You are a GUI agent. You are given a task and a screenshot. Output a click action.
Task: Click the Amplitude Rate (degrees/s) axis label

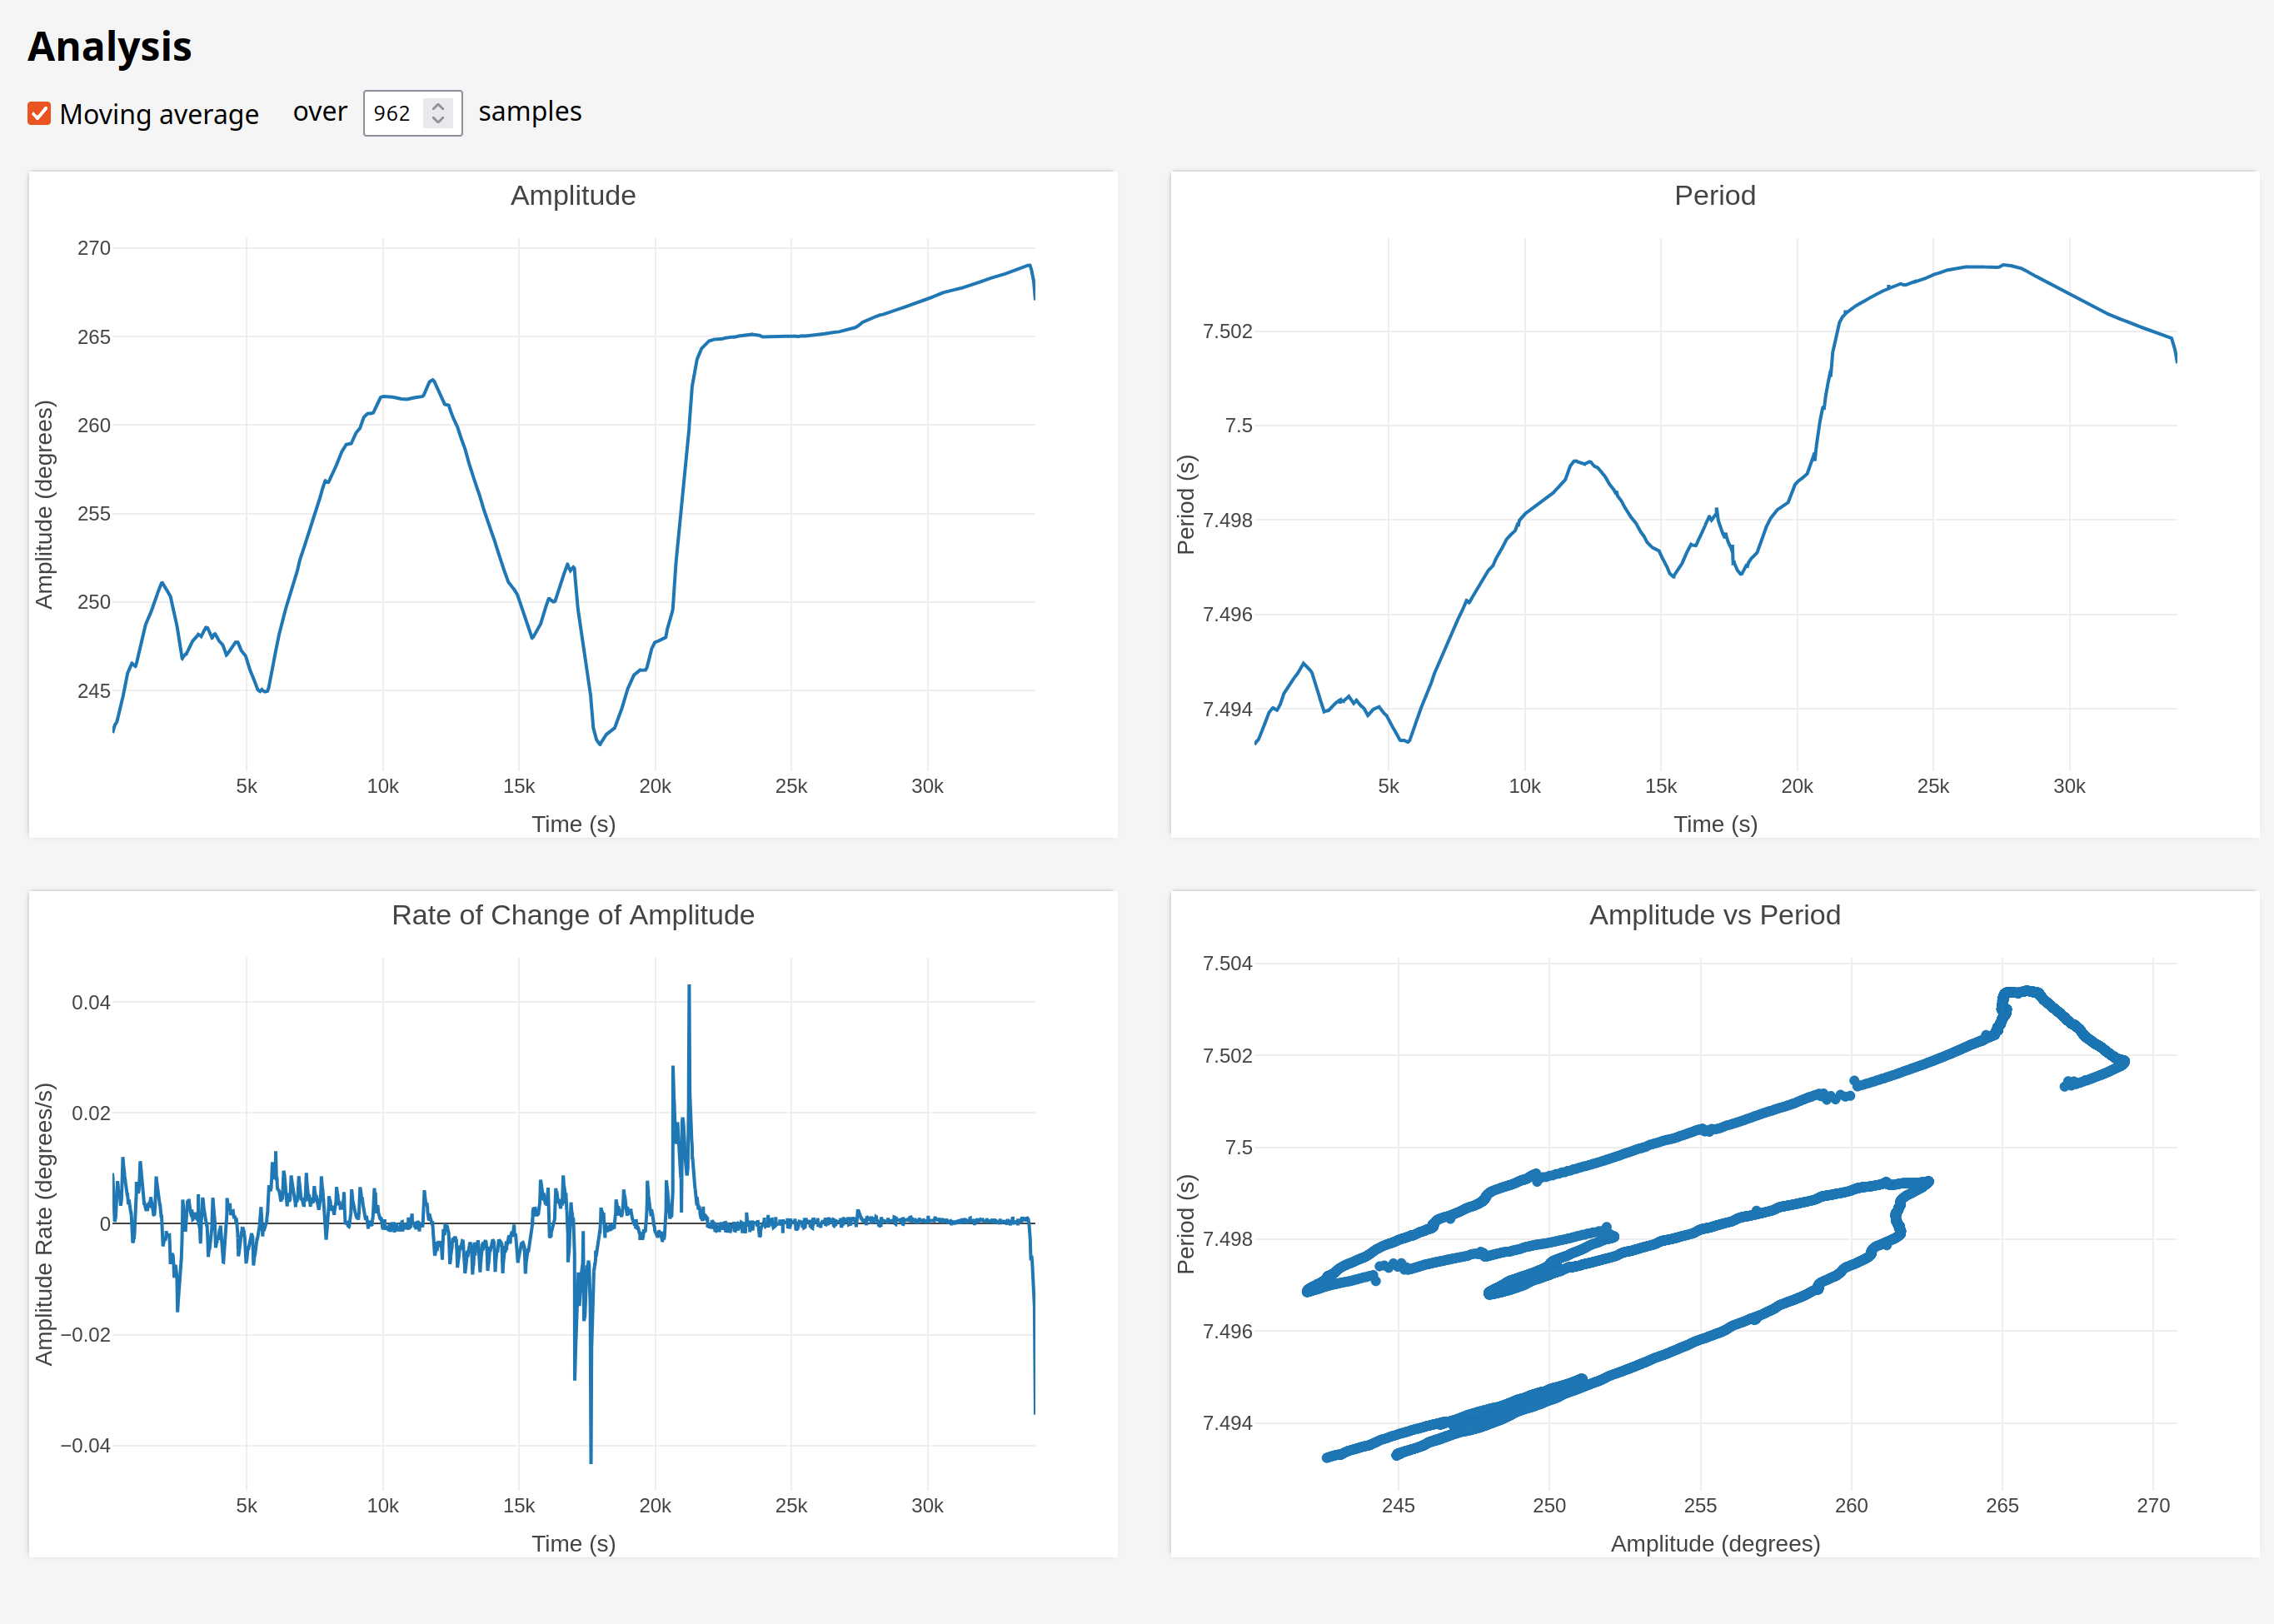[44, 1223]
